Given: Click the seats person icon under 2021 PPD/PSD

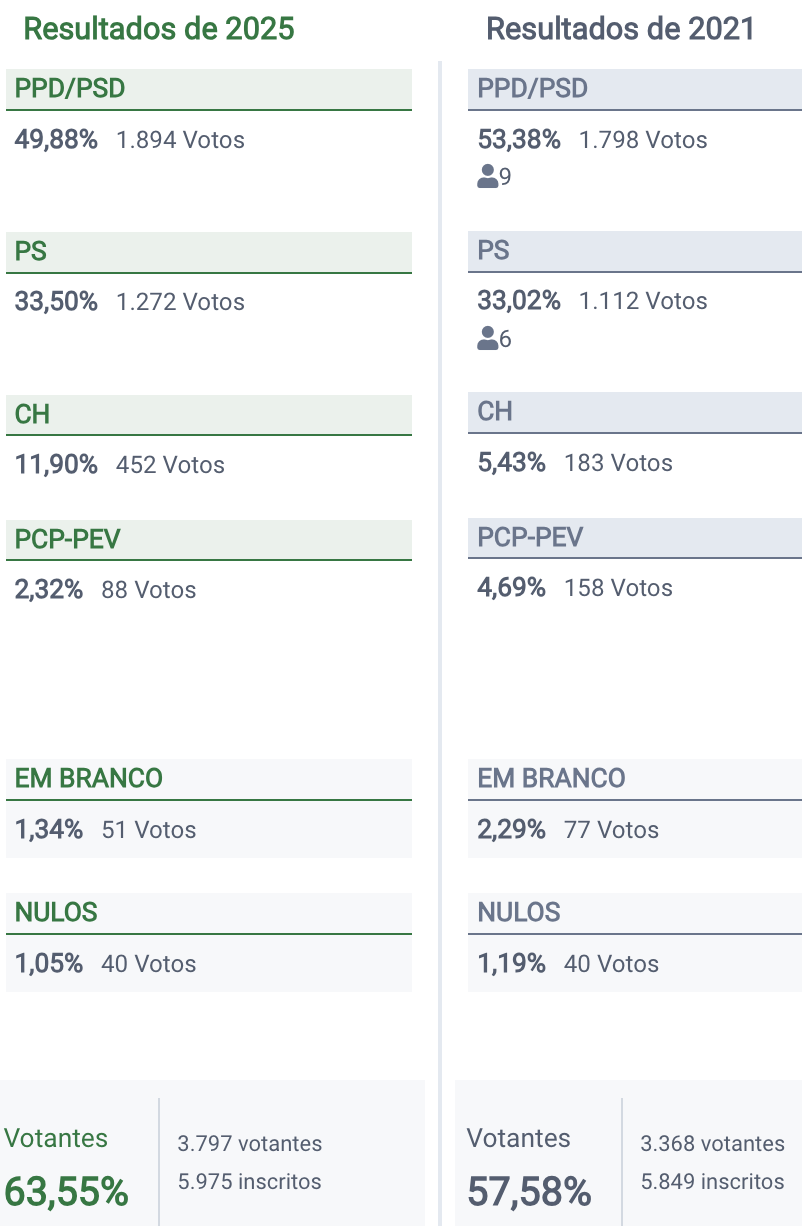Looking at the screenshot, I should pos(488,178).
